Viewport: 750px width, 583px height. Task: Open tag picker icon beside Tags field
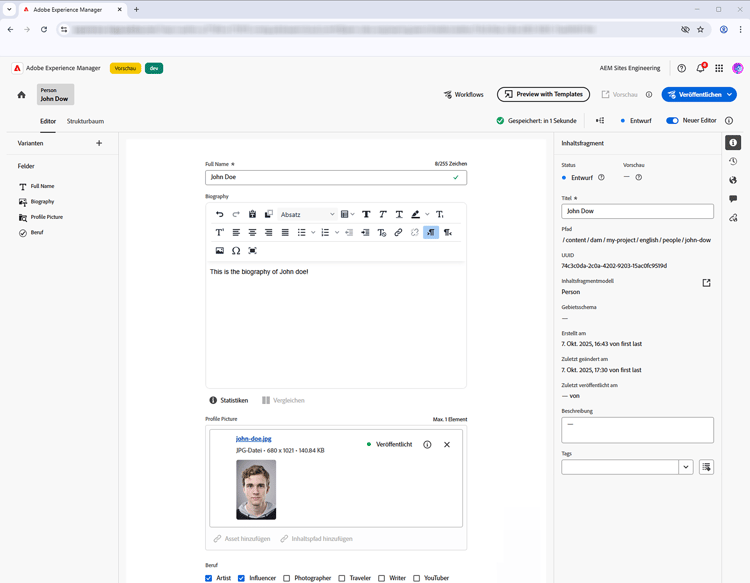706,467
